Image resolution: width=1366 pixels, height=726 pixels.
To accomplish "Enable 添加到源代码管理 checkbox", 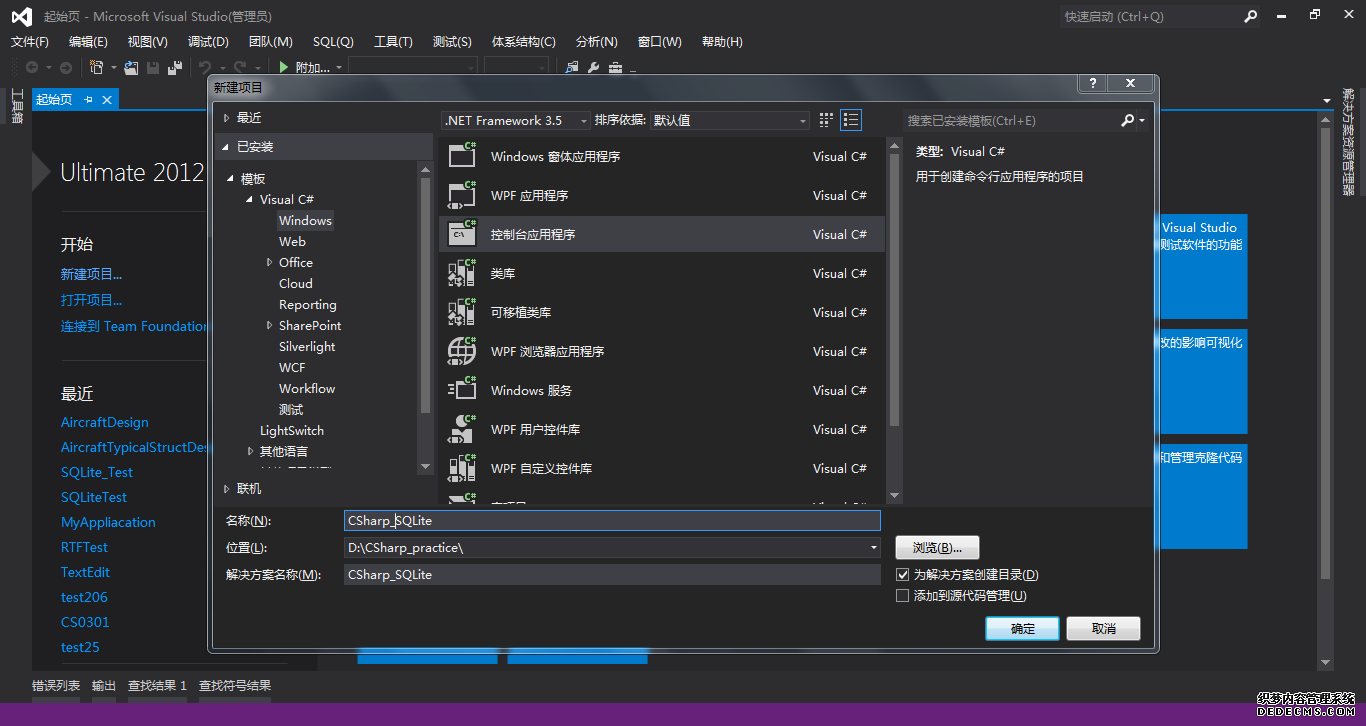I will click(x=903, y=596).
